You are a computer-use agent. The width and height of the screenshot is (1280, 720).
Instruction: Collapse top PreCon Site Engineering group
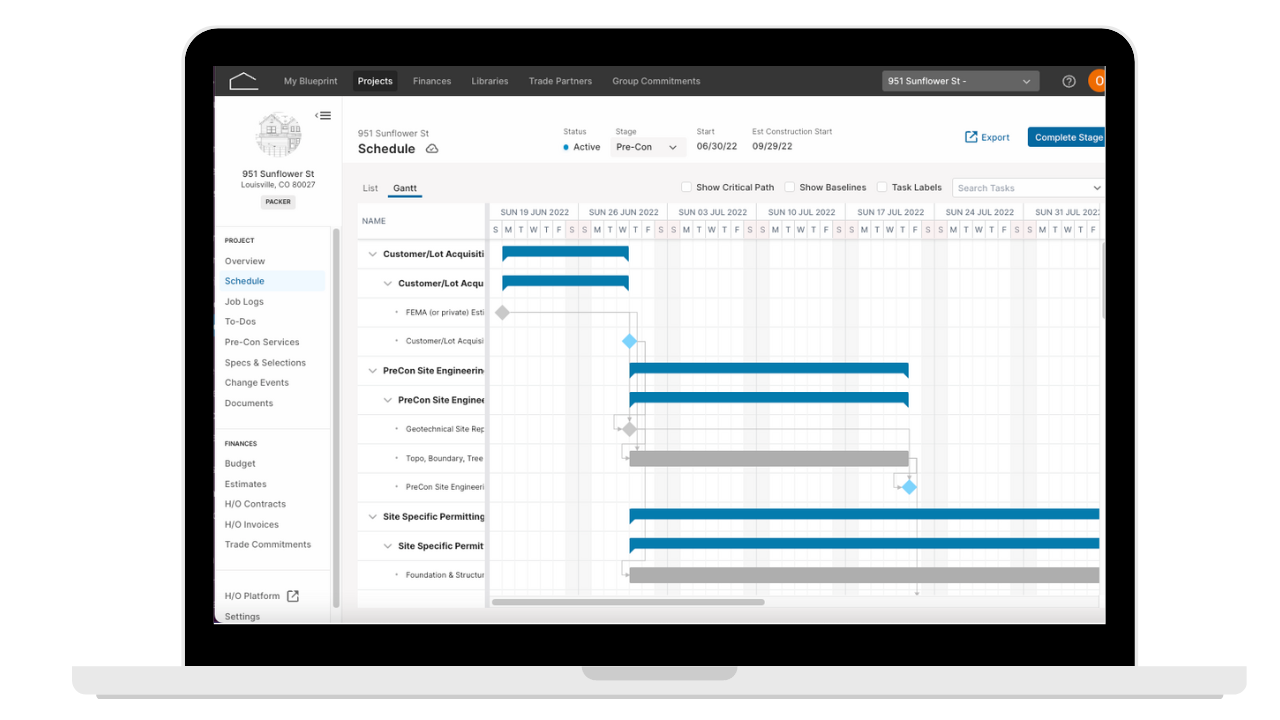[373, 371]
